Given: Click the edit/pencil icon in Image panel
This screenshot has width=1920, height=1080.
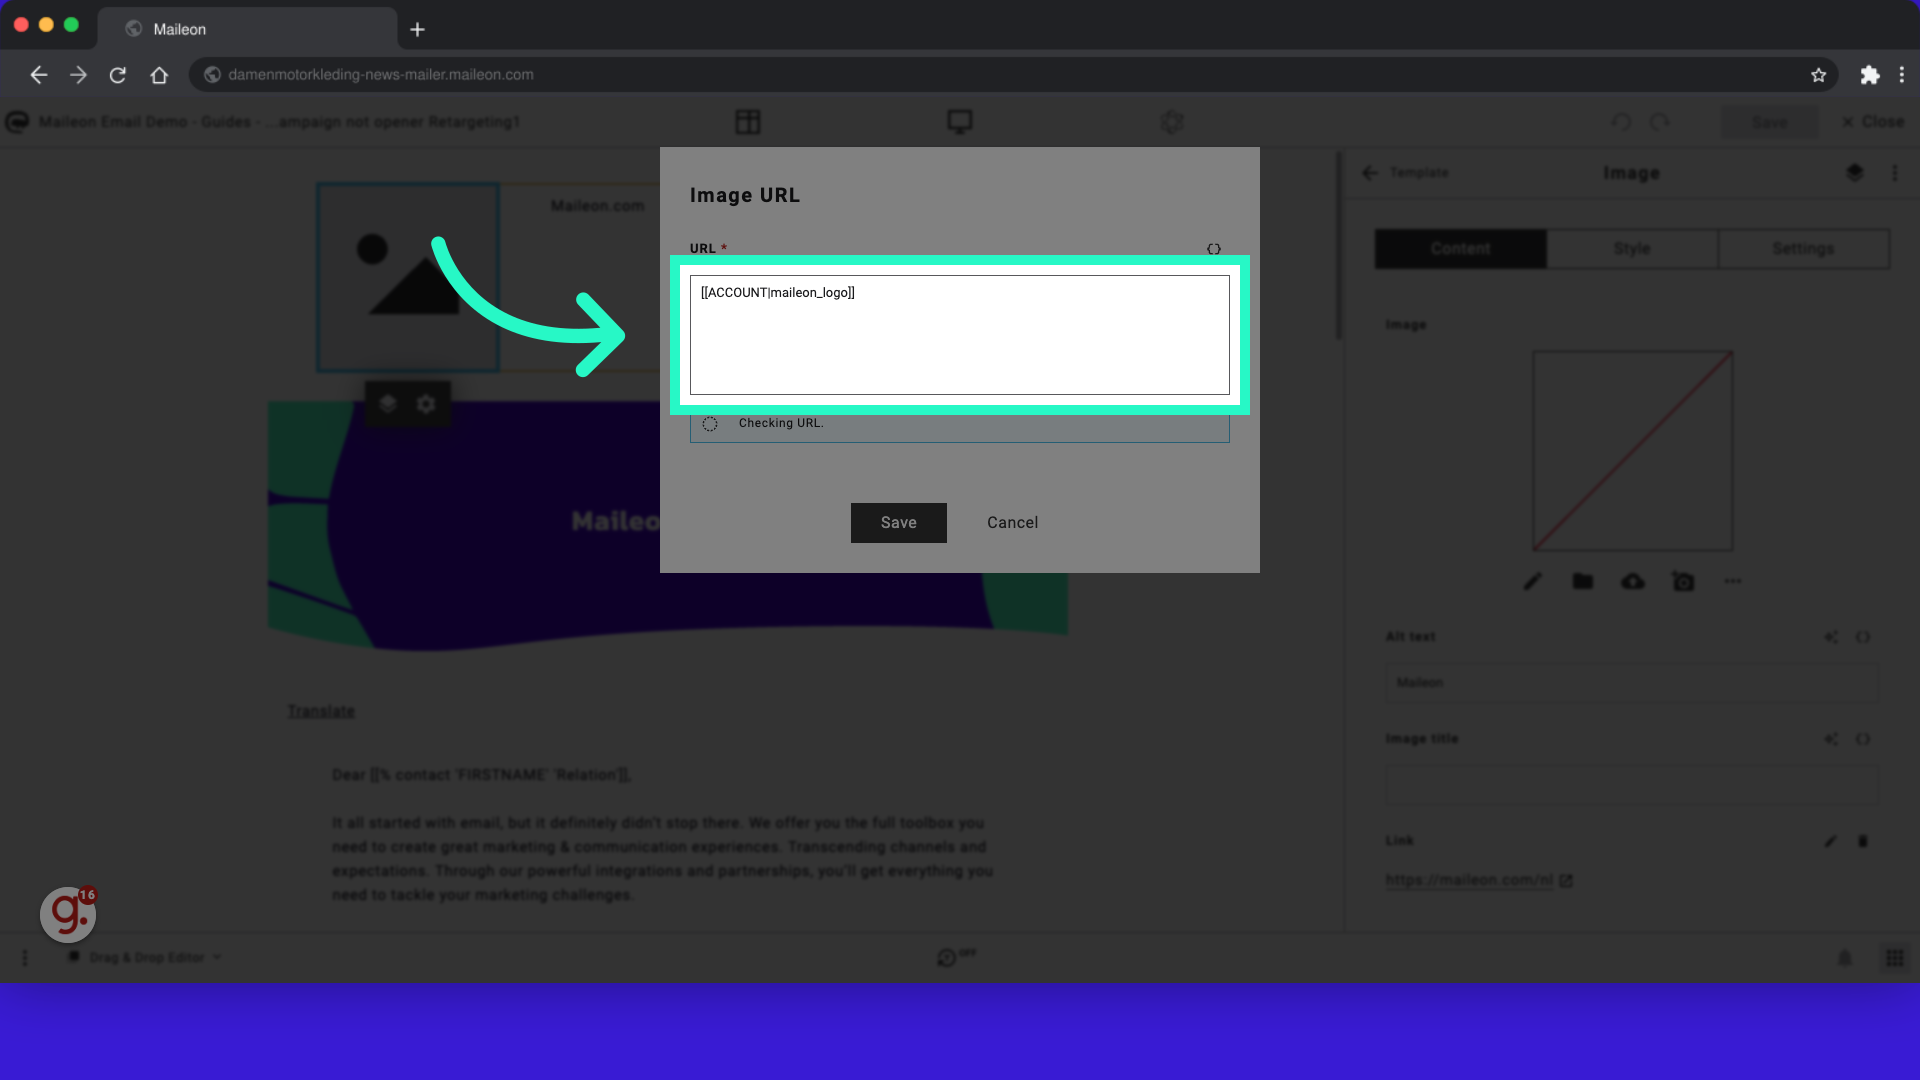Looking at the screenshot, I should point(1532,582).
